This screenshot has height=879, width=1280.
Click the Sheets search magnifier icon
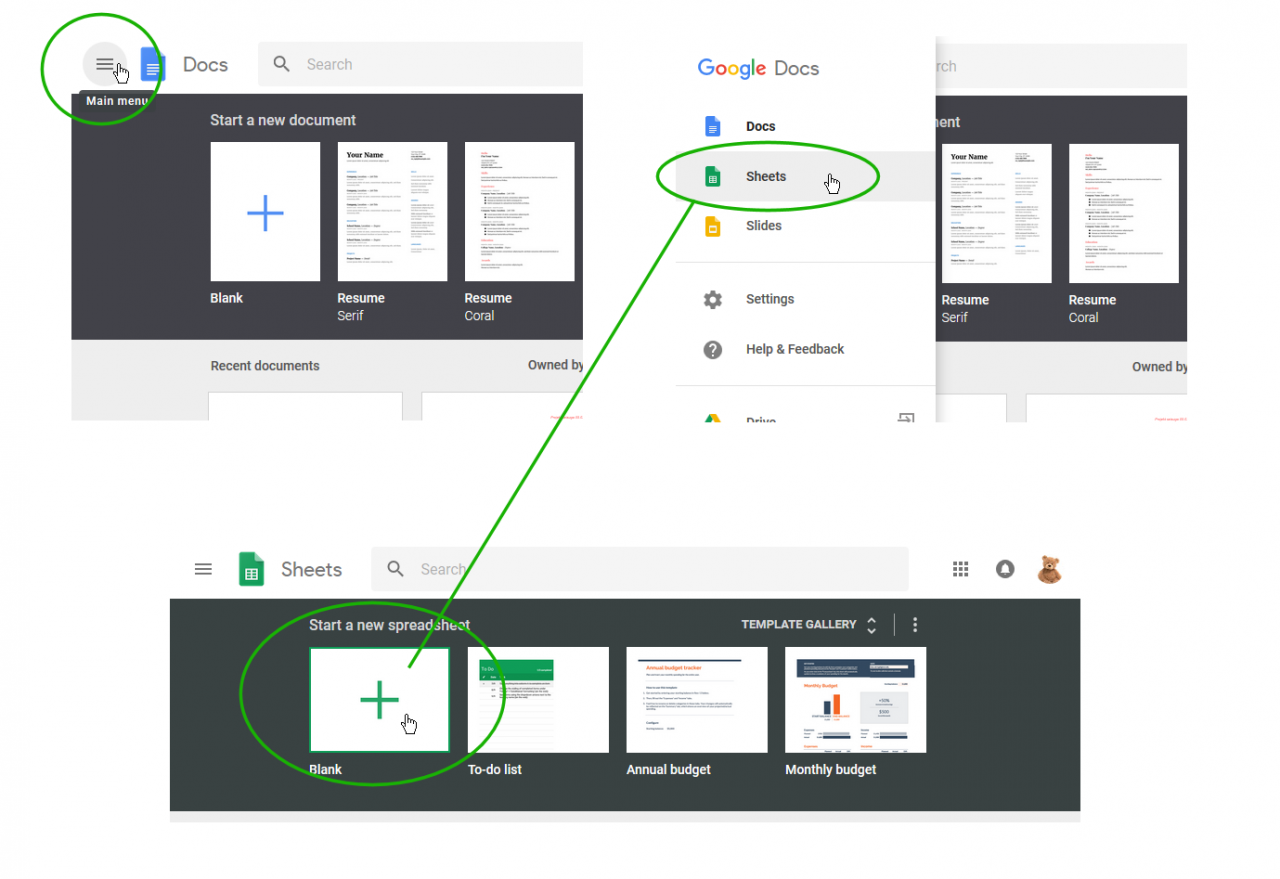396,569
